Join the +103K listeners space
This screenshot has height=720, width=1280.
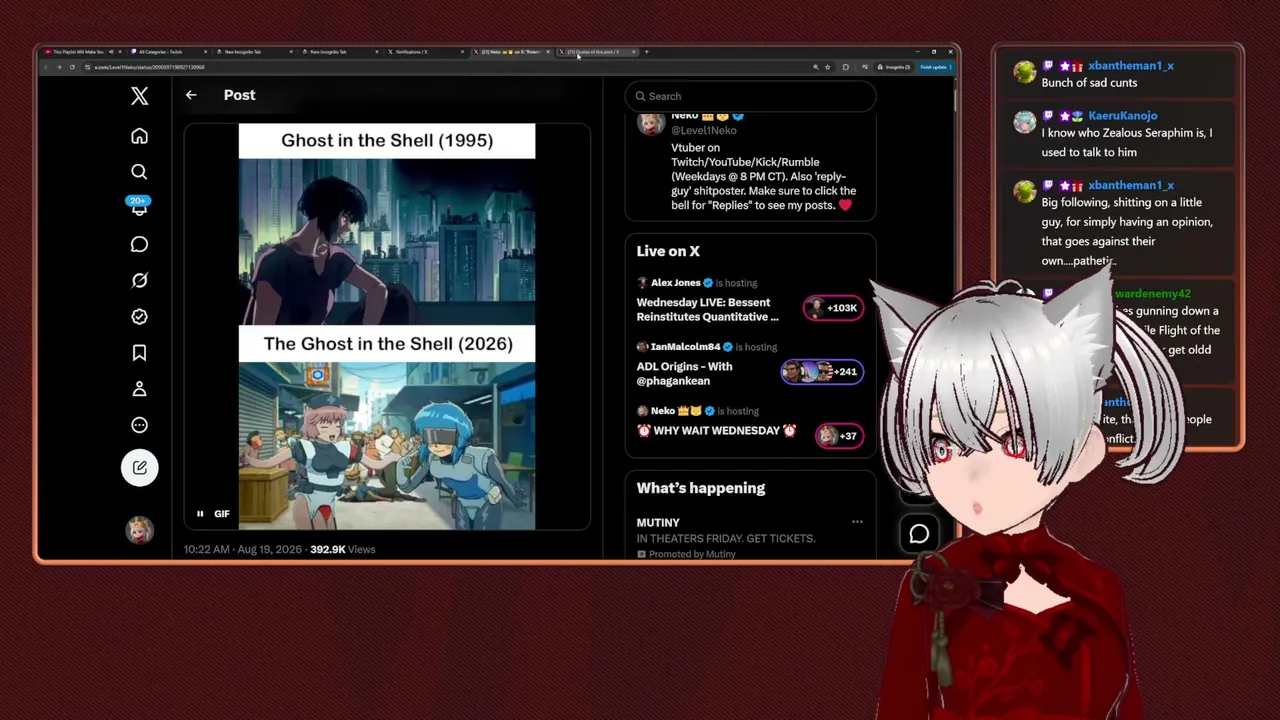point(833,308)
